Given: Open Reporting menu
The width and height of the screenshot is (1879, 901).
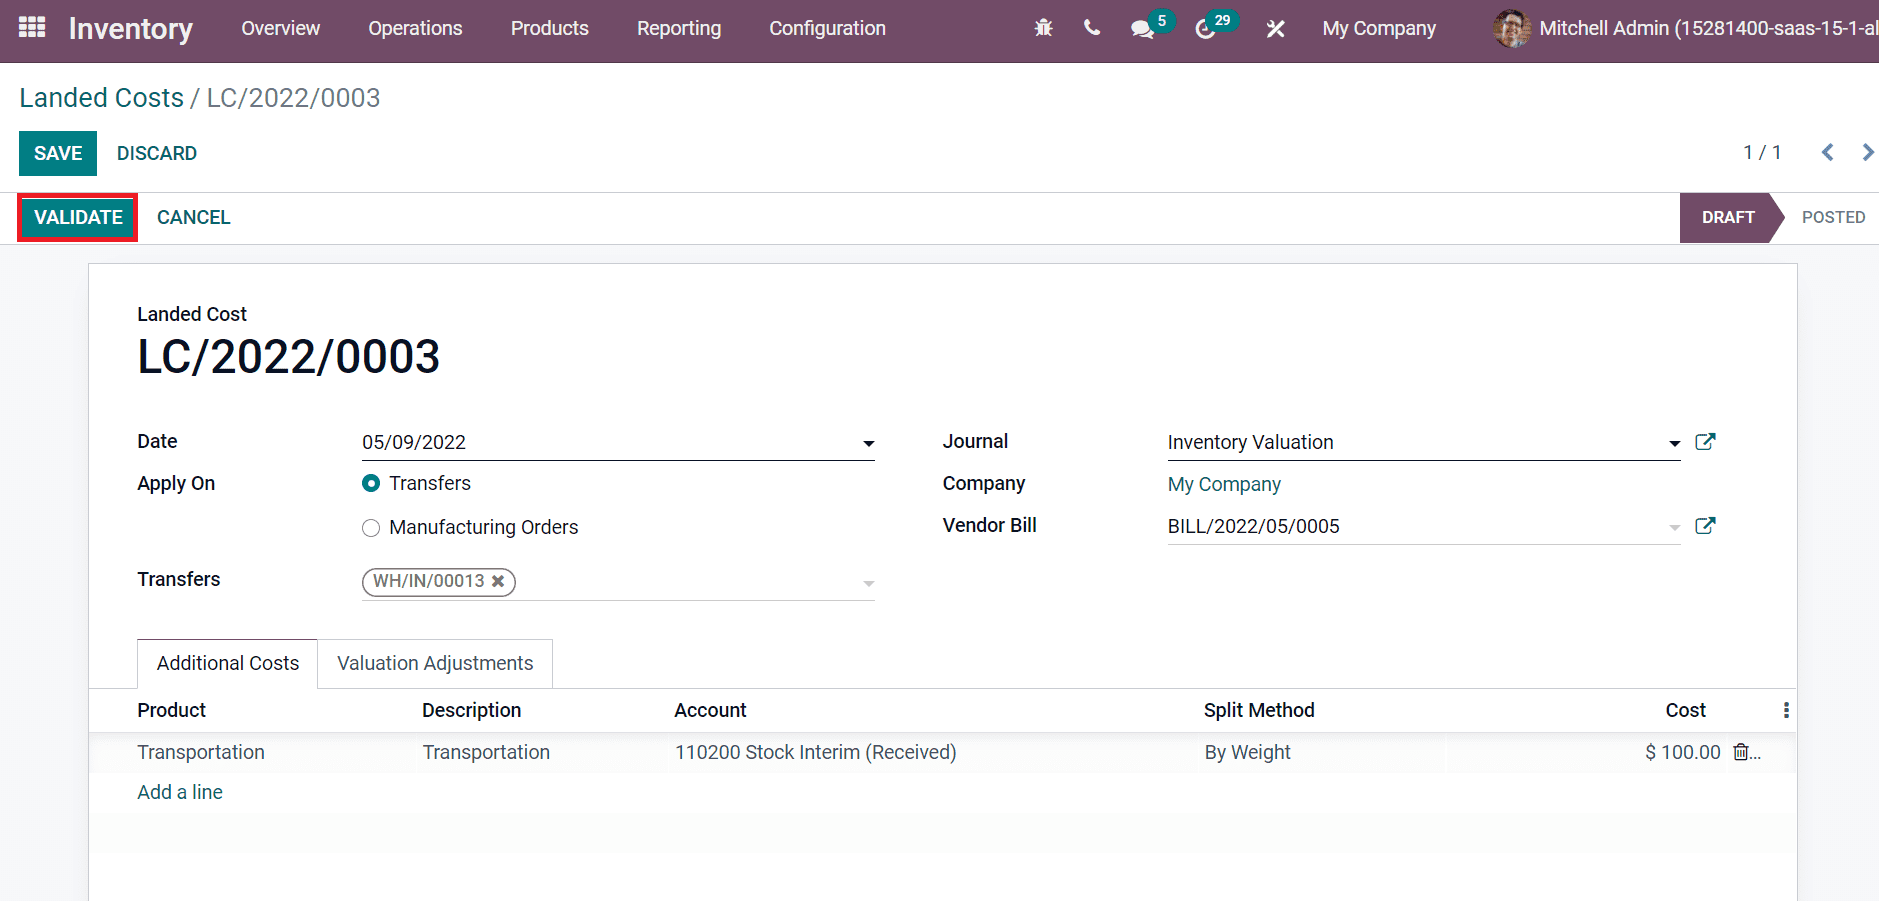Looking at the screenshot, I should click(x=679, y=28).
